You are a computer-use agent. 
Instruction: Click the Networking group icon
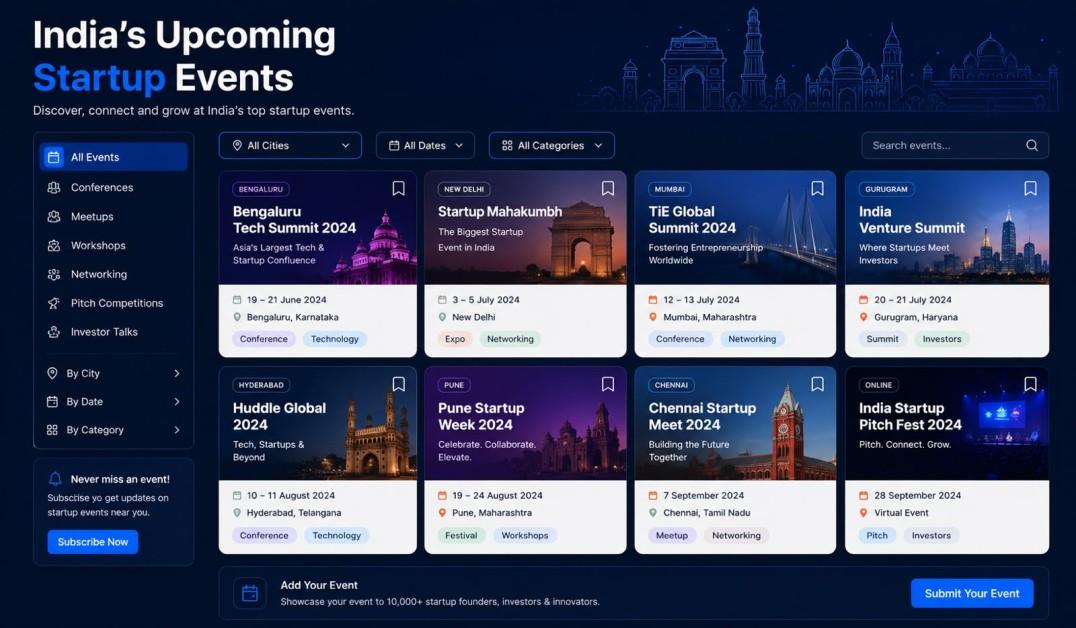pyautogui.click(x=54, y=274)
